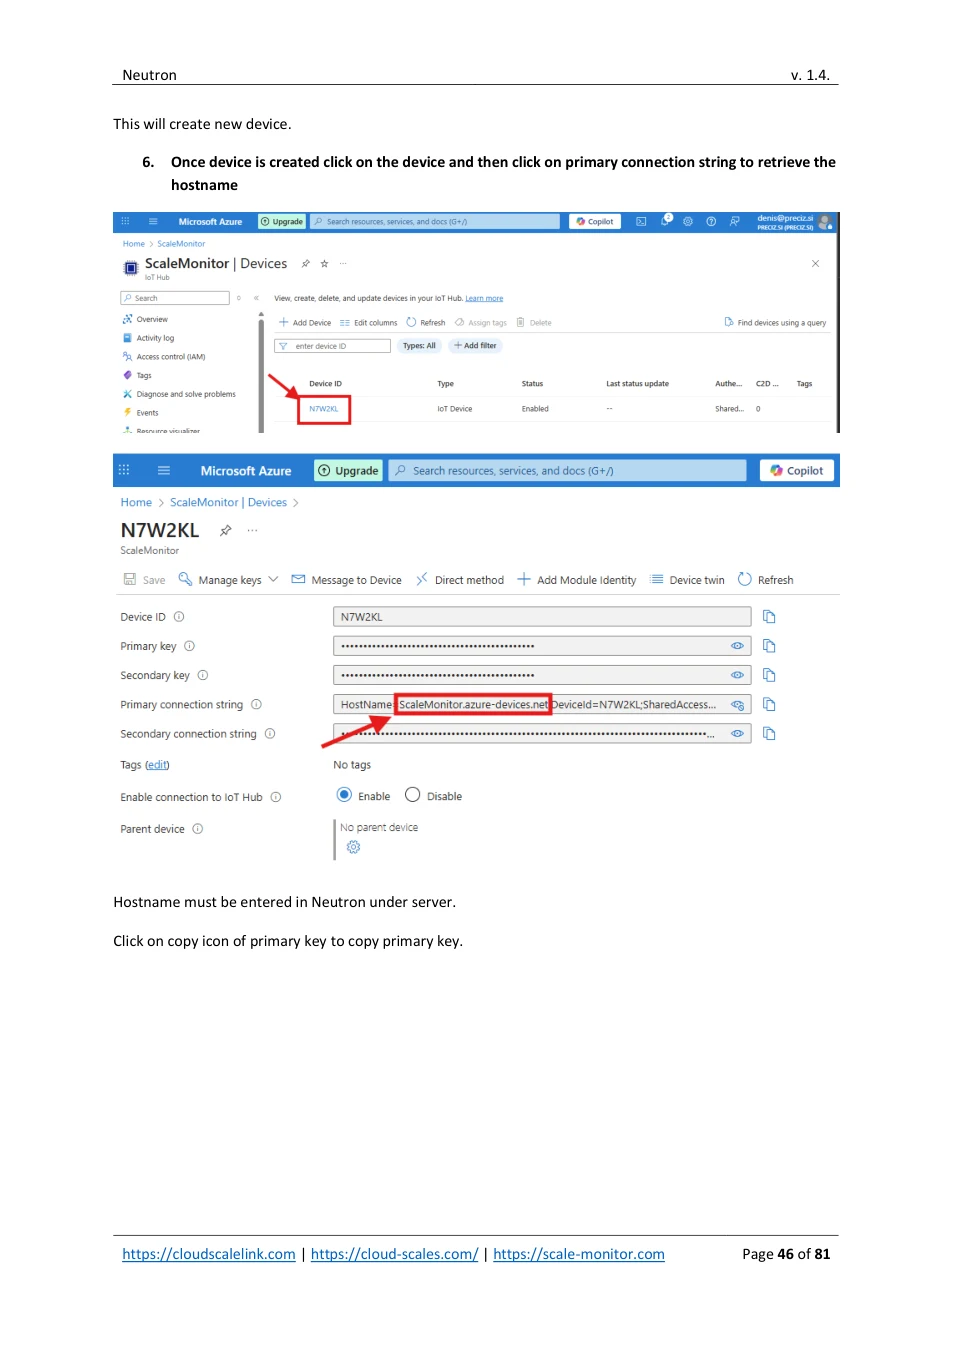The height and width of the screenshot is (1348, 953).
Task: Copy the Device ID value using its copy icon
Action: tap(769, 617)
